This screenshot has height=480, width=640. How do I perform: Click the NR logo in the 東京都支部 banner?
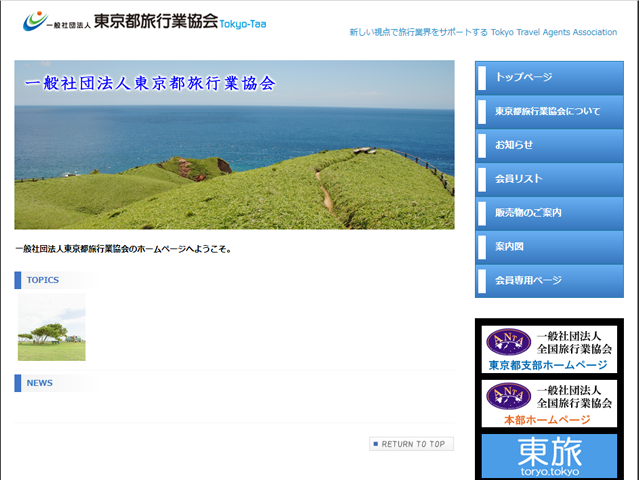(509, 341)
